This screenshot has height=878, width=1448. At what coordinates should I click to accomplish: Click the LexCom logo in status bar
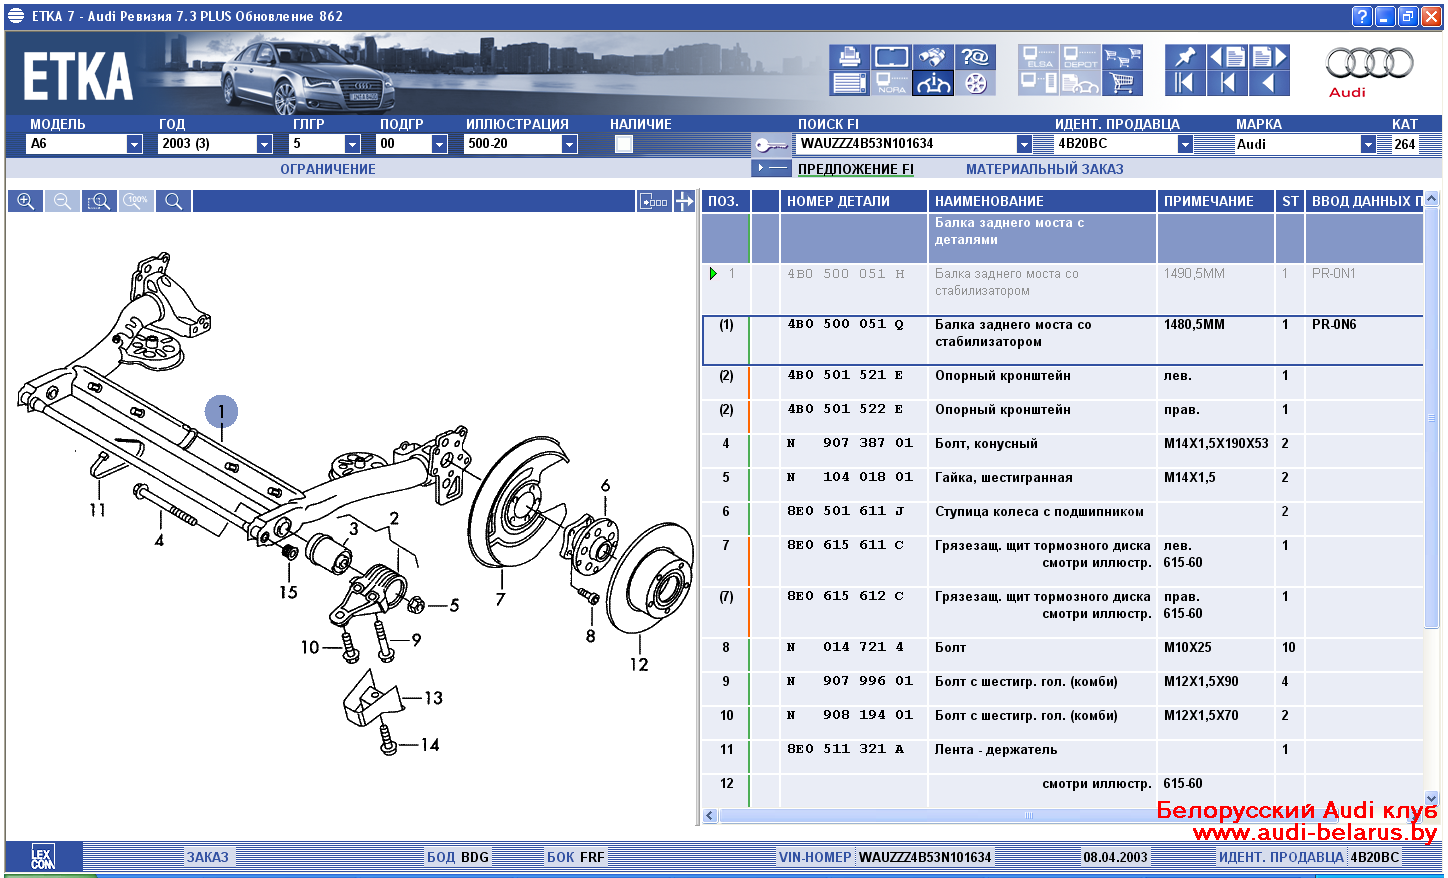pyautogui.click(x=42, y=857)
